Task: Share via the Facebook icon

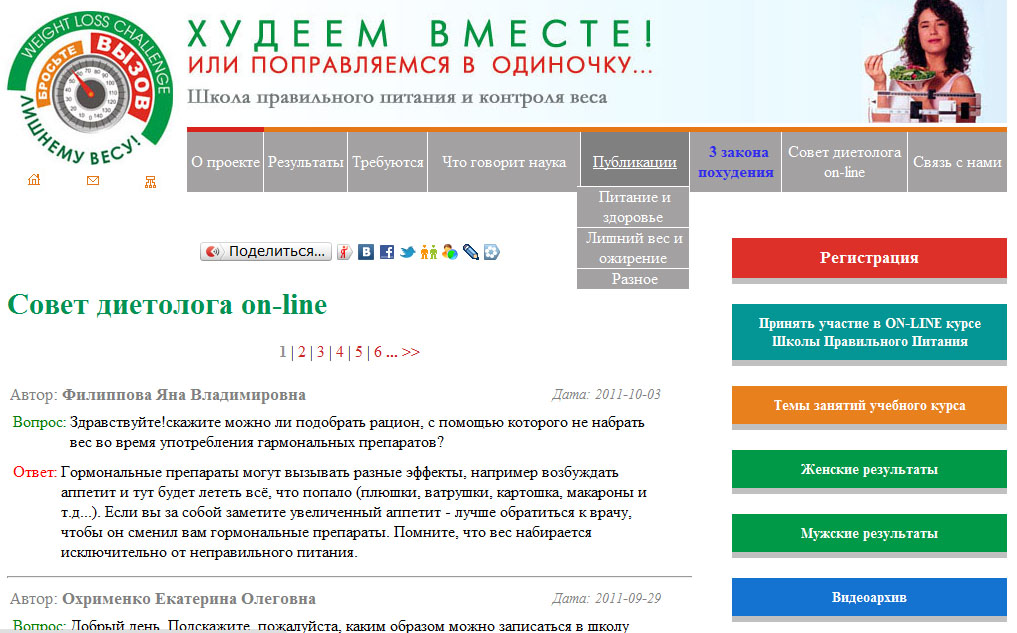Action: (387, 252)
